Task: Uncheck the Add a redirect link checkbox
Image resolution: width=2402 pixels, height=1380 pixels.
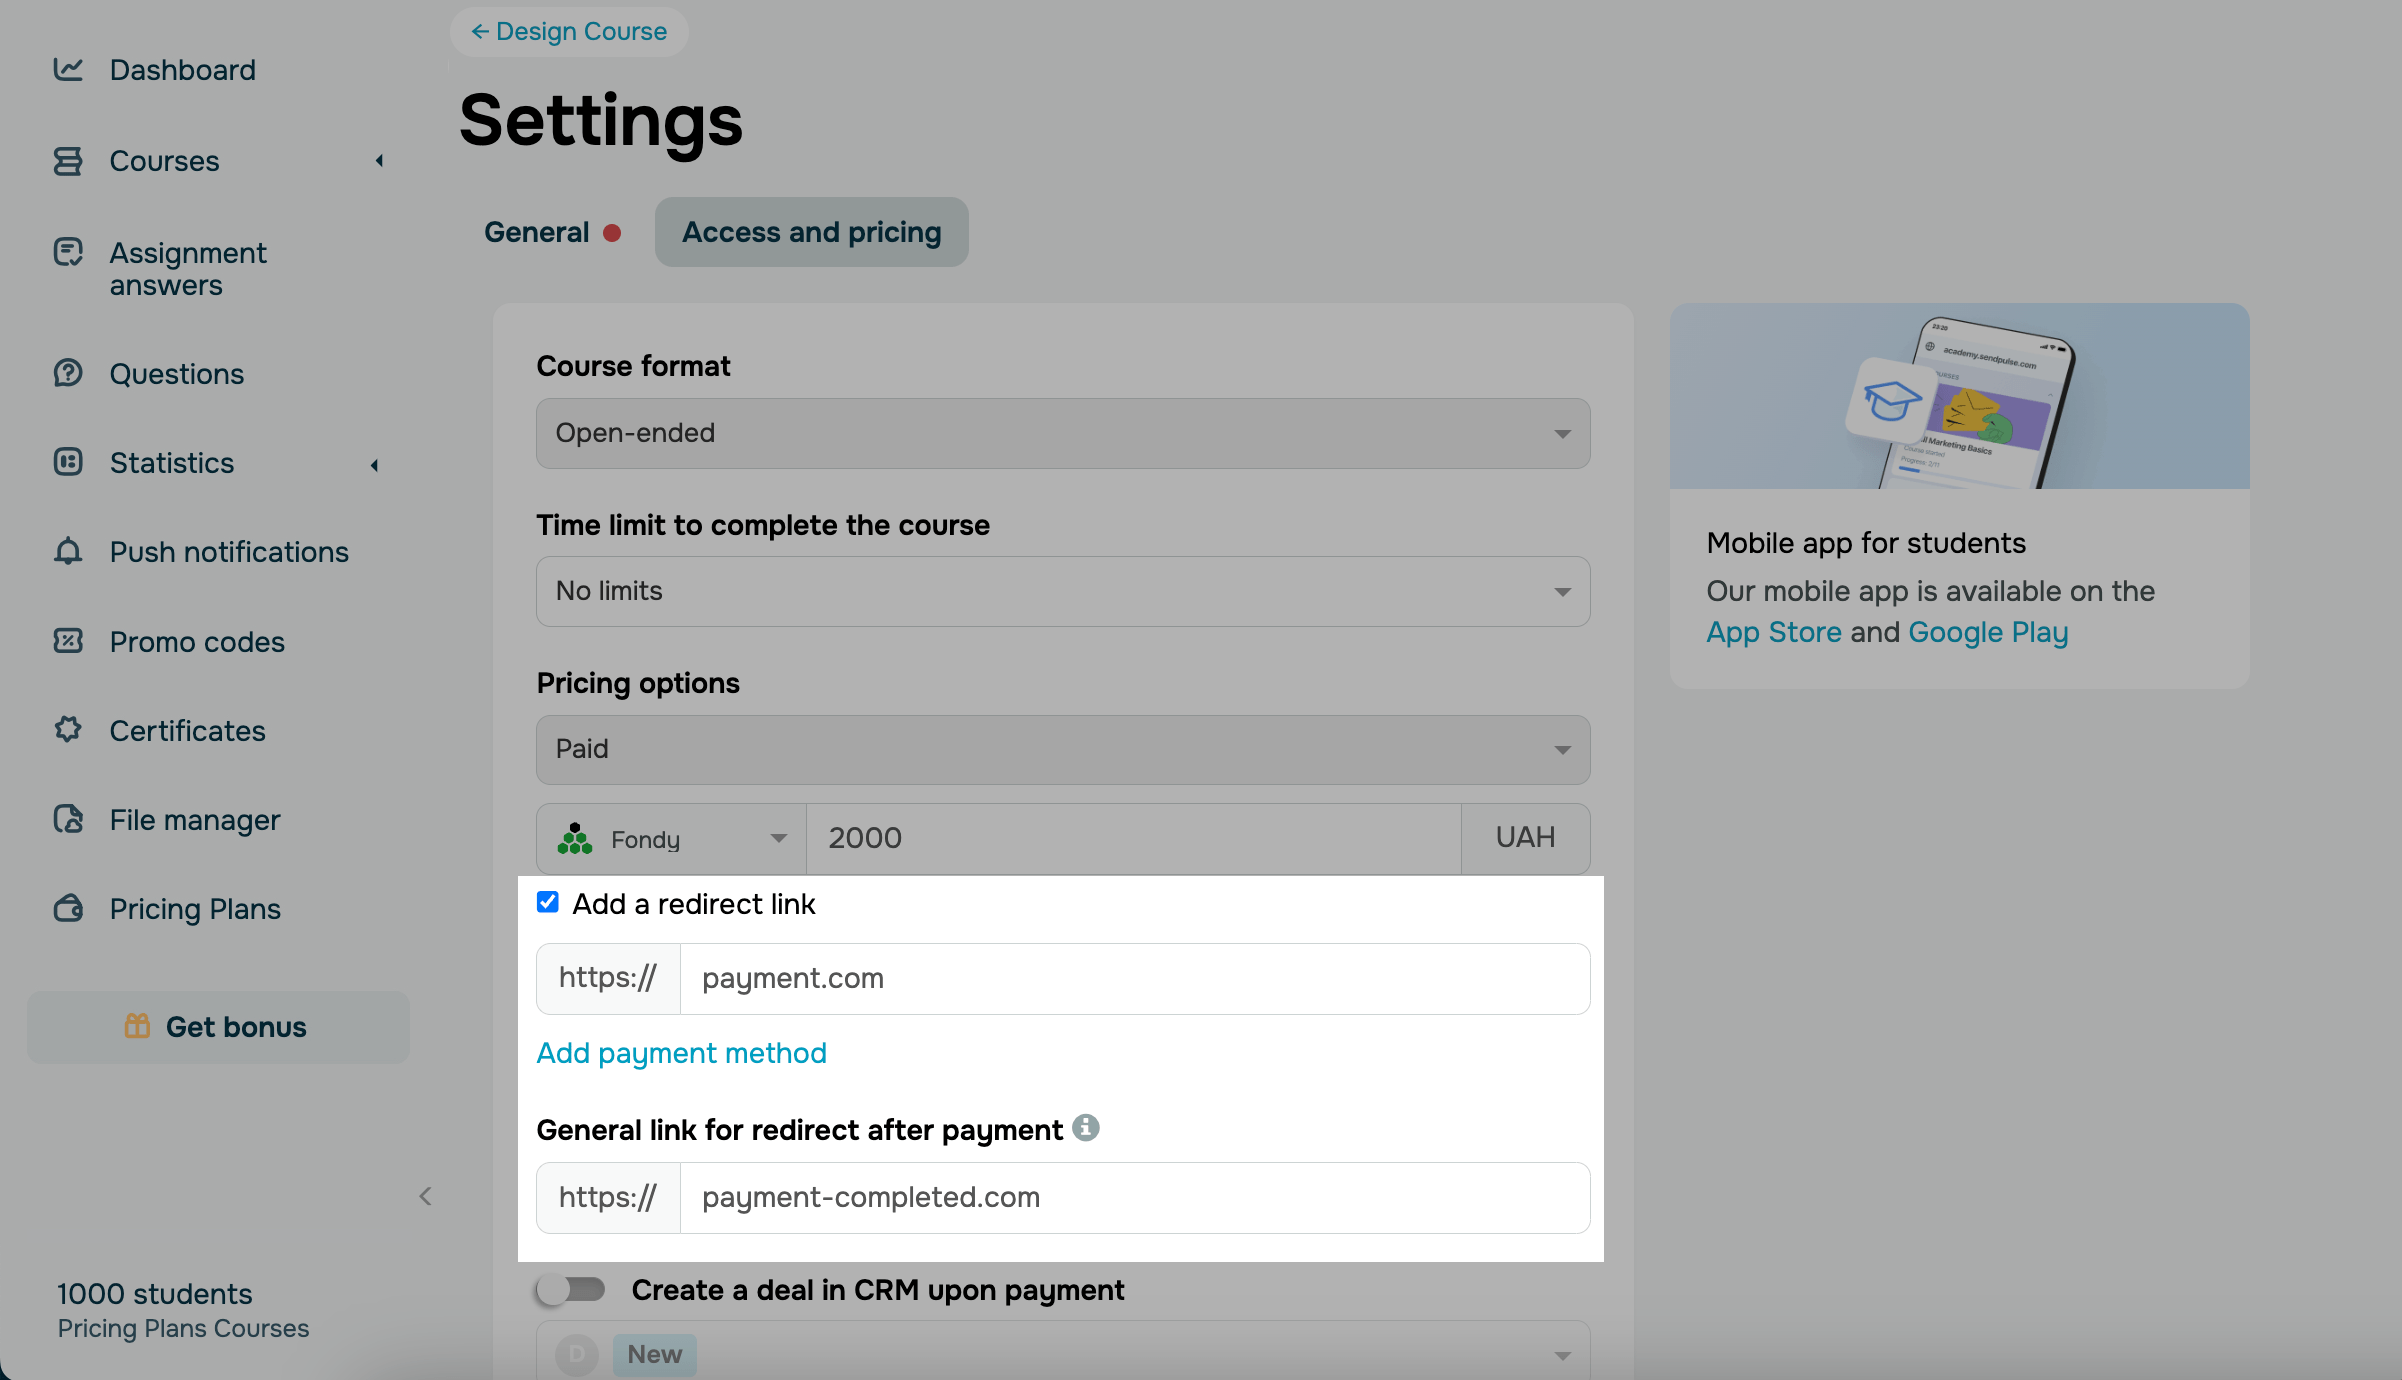Action: (x=548, y=902)
